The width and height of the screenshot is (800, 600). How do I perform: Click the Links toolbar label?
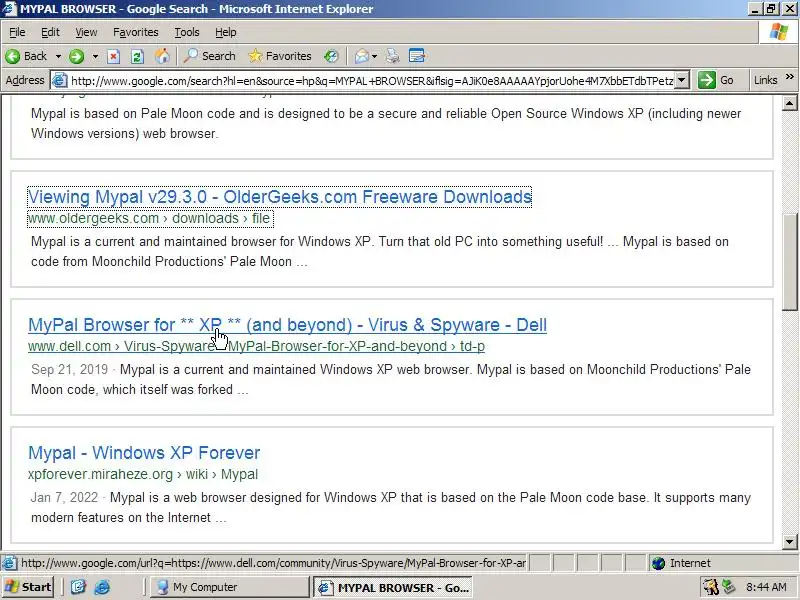(x=765, y=80)
